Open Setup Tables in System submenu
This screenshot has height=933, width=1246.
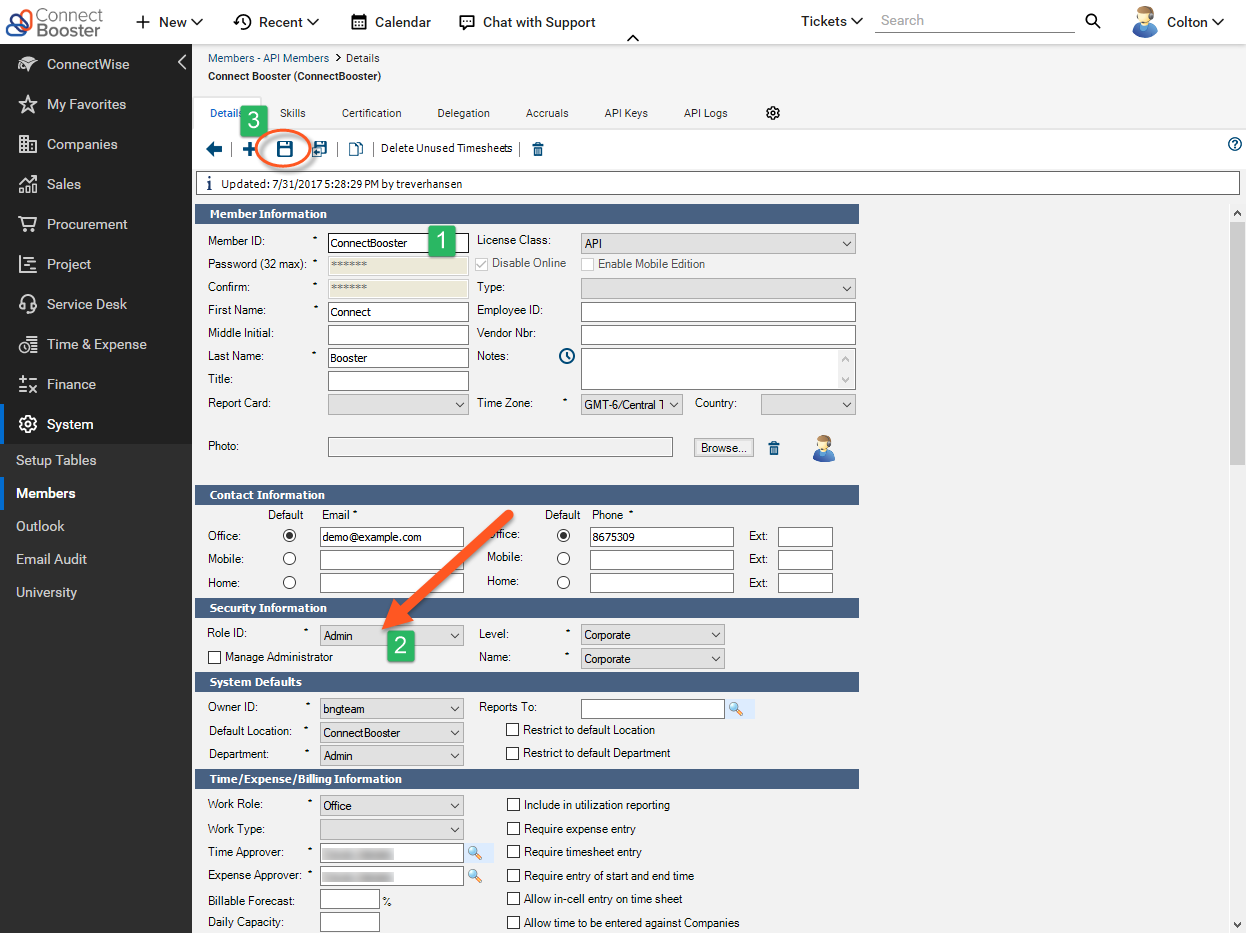tap(56, 460)
